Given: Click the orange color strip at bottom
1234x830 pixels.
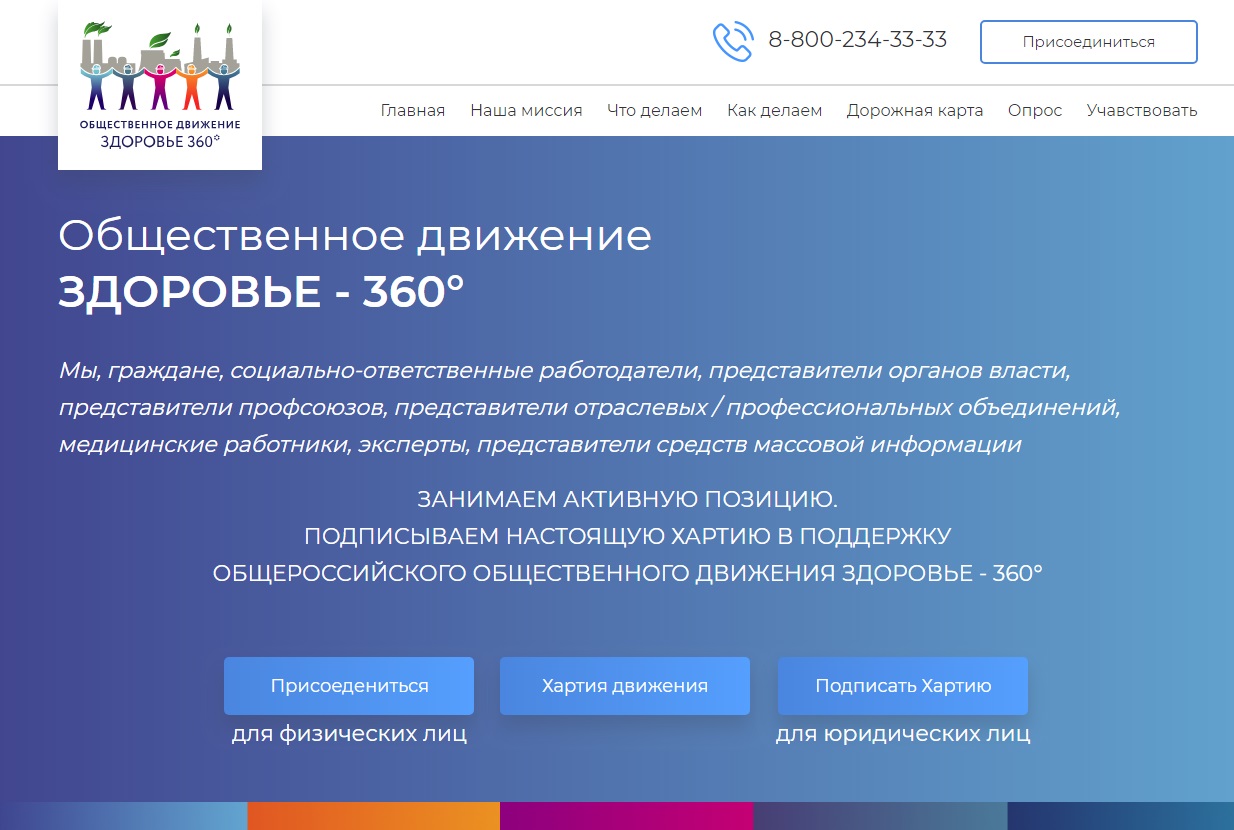Looking at the screenshot, I should (373, 816).
